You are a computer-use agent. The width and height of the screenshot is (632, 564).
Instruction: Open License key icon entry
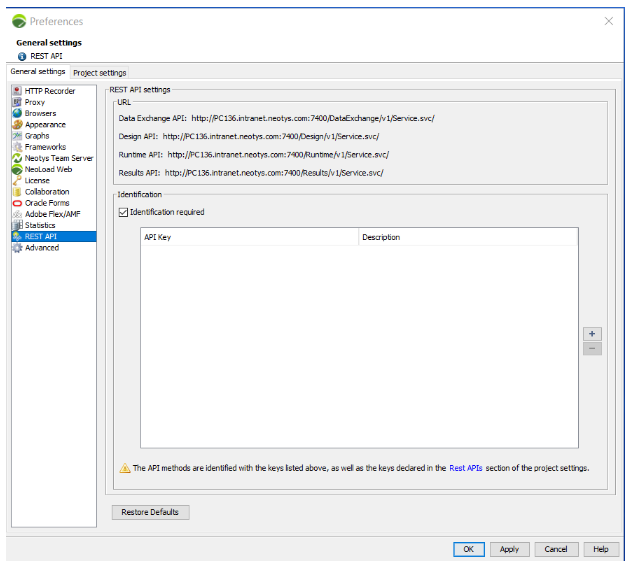[17, 181]
